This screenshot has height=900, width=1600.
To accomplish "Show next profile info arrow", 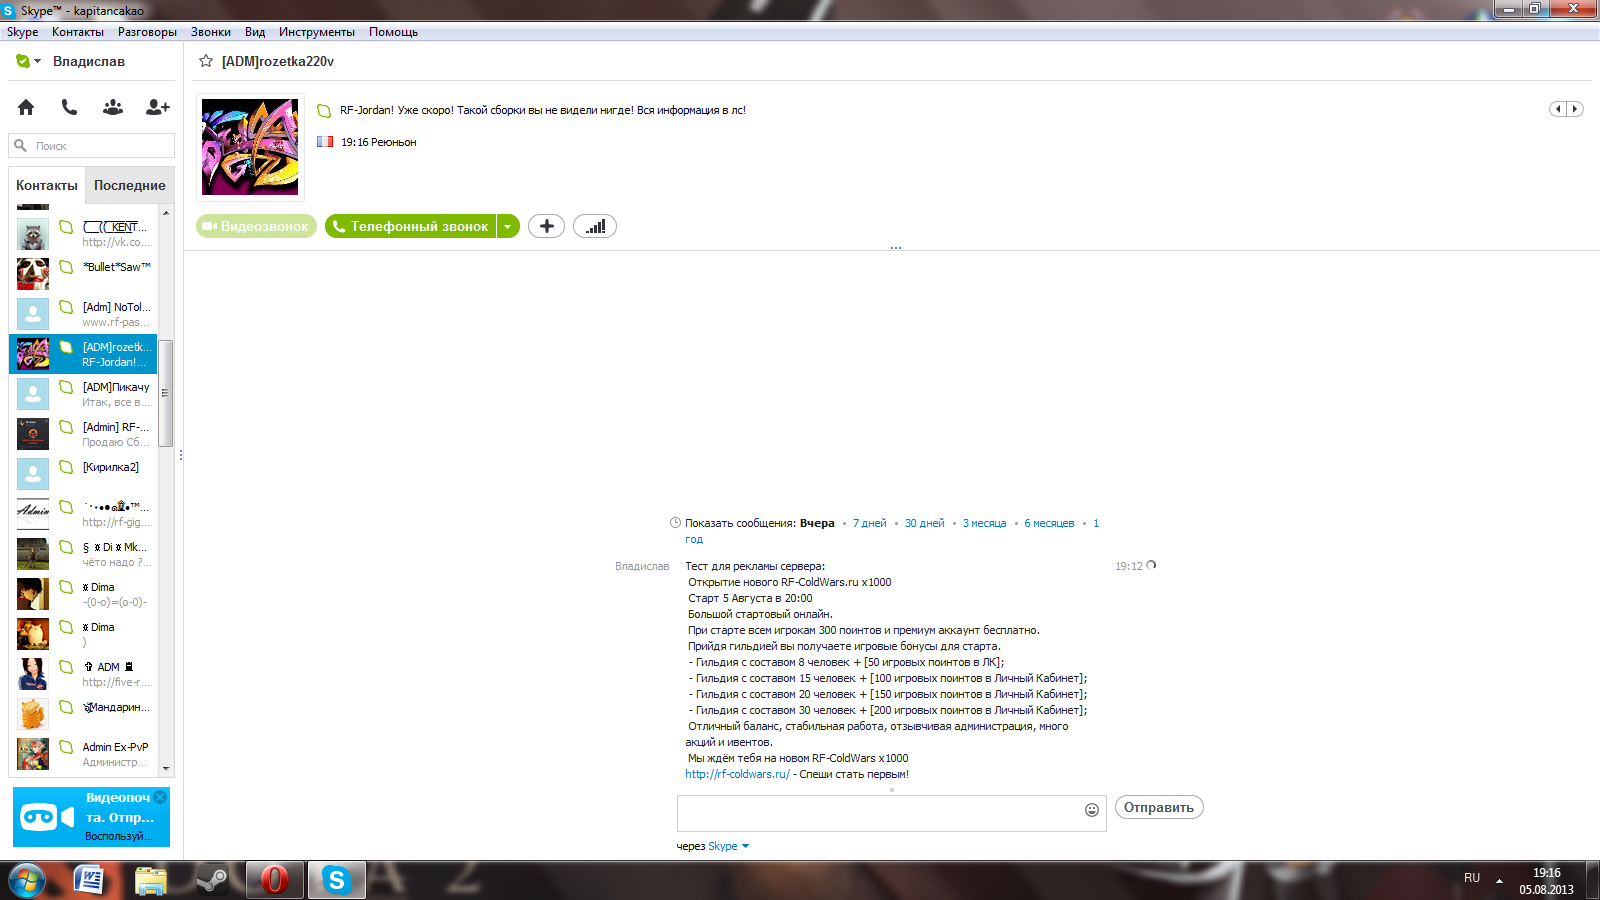I will pos(1575,109).
